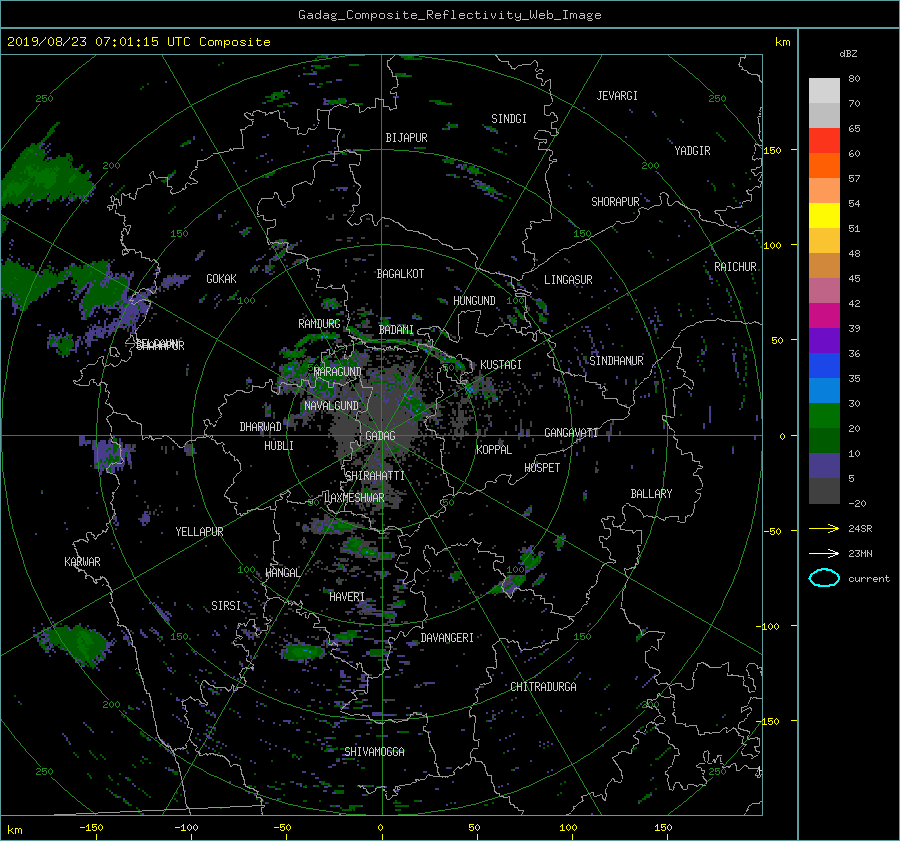Click the GOKAK city label
900x841 pixels.
[221, 279]
